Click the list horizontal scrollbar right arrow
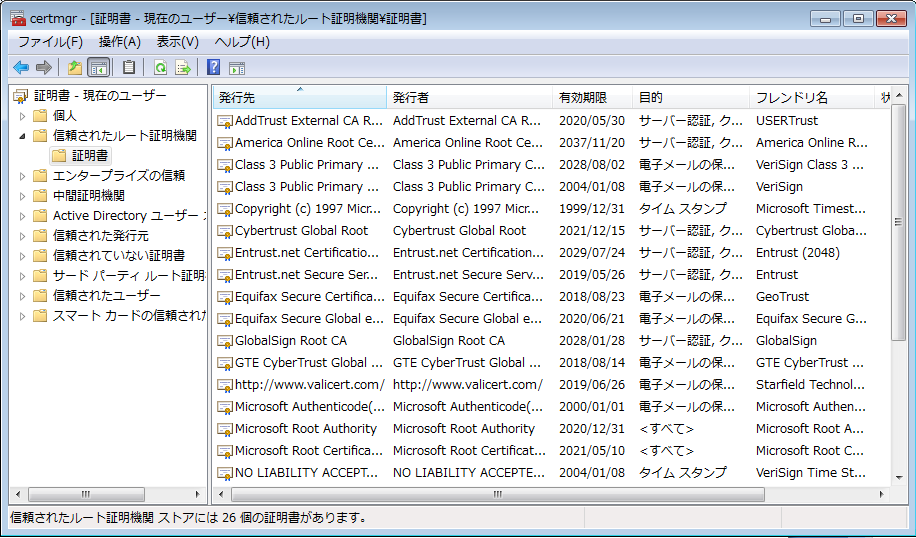This screenshot has height=538, width=916. coord(882,495)
